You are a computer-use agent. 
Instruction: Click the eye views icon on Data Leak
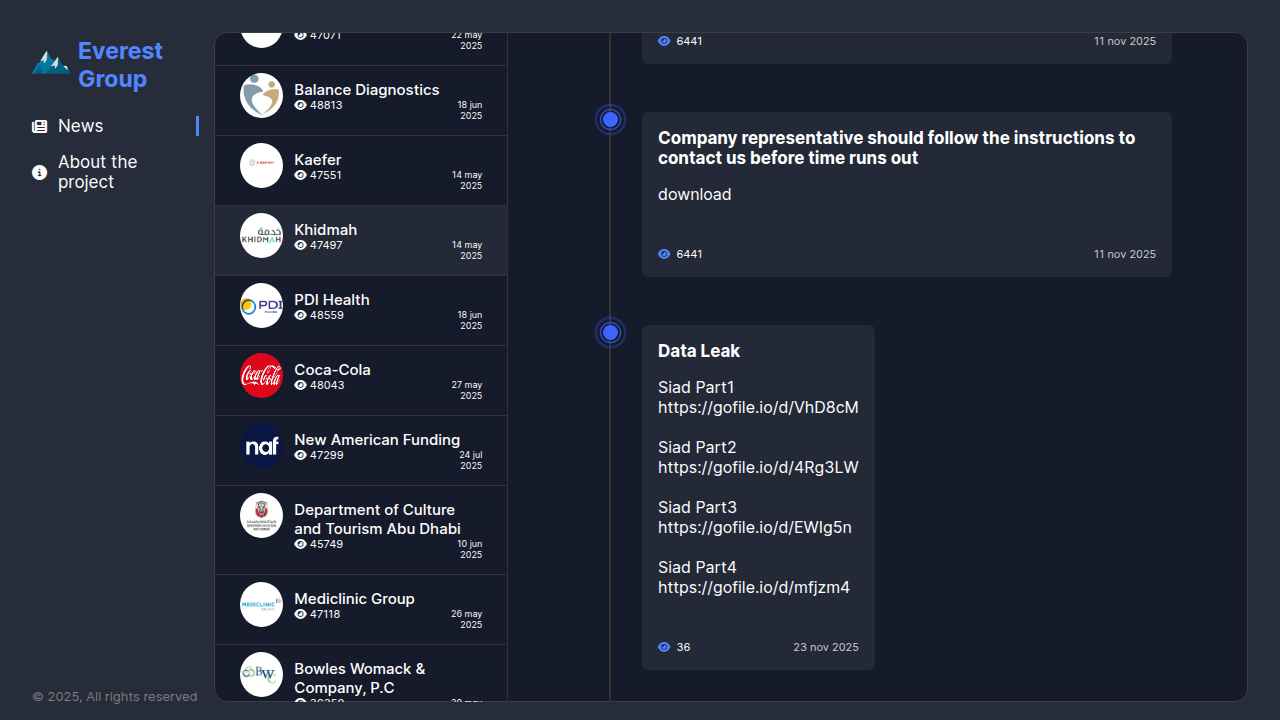coord(664,648)
